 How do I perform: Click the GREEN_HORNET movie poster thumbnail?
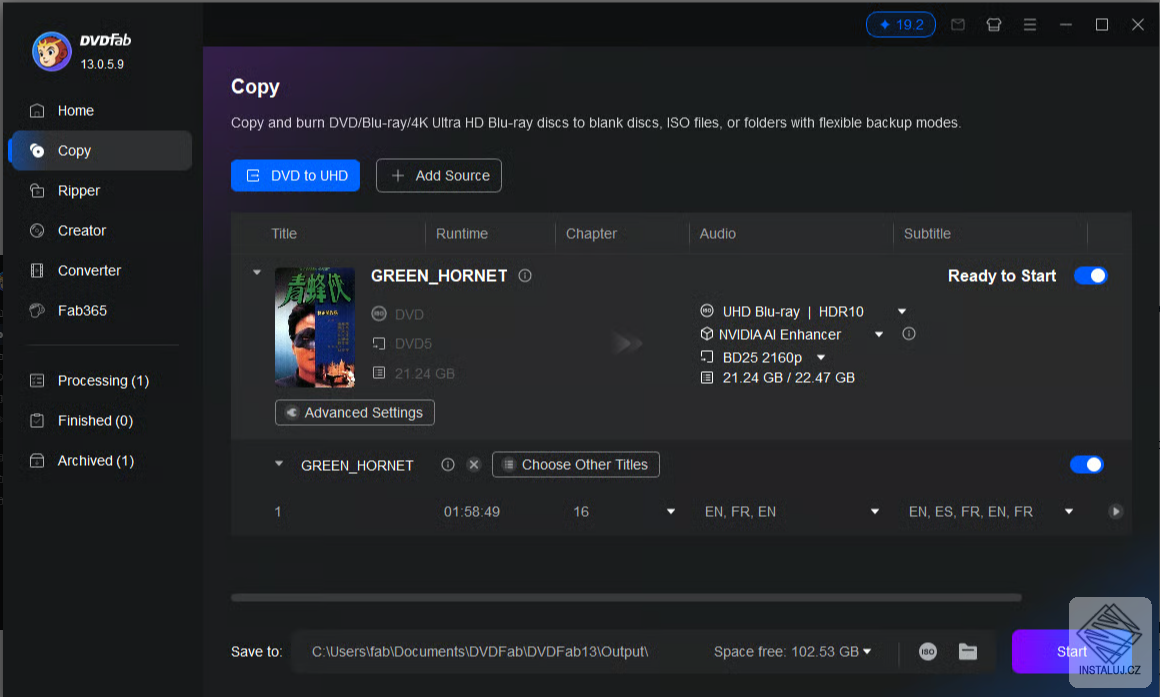point(315,328)
